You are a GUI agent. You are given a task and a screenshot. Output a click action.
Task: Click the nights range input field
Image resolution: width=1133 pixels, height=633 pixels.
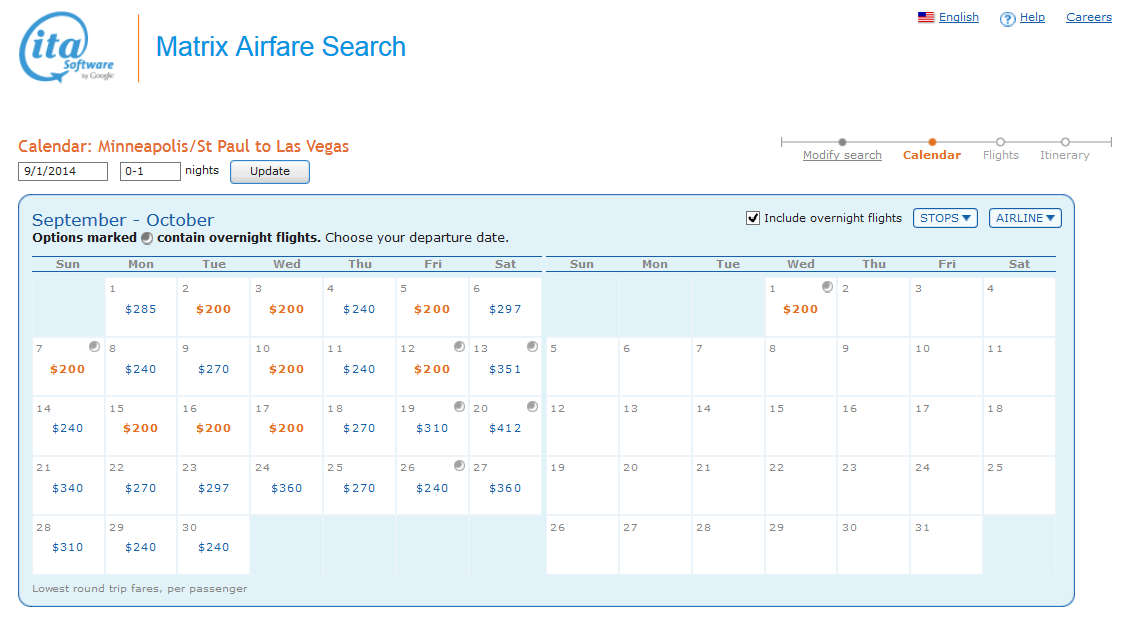click(150, 171)
